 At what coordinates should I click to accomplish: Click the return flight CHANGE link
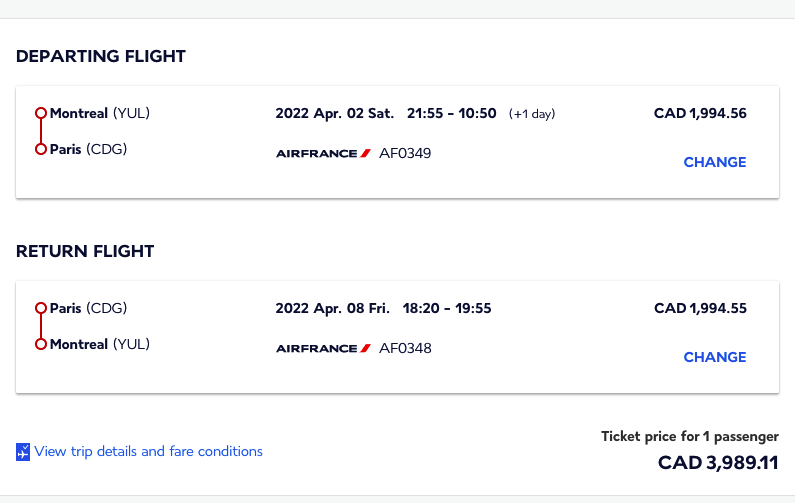click(714, 357)
